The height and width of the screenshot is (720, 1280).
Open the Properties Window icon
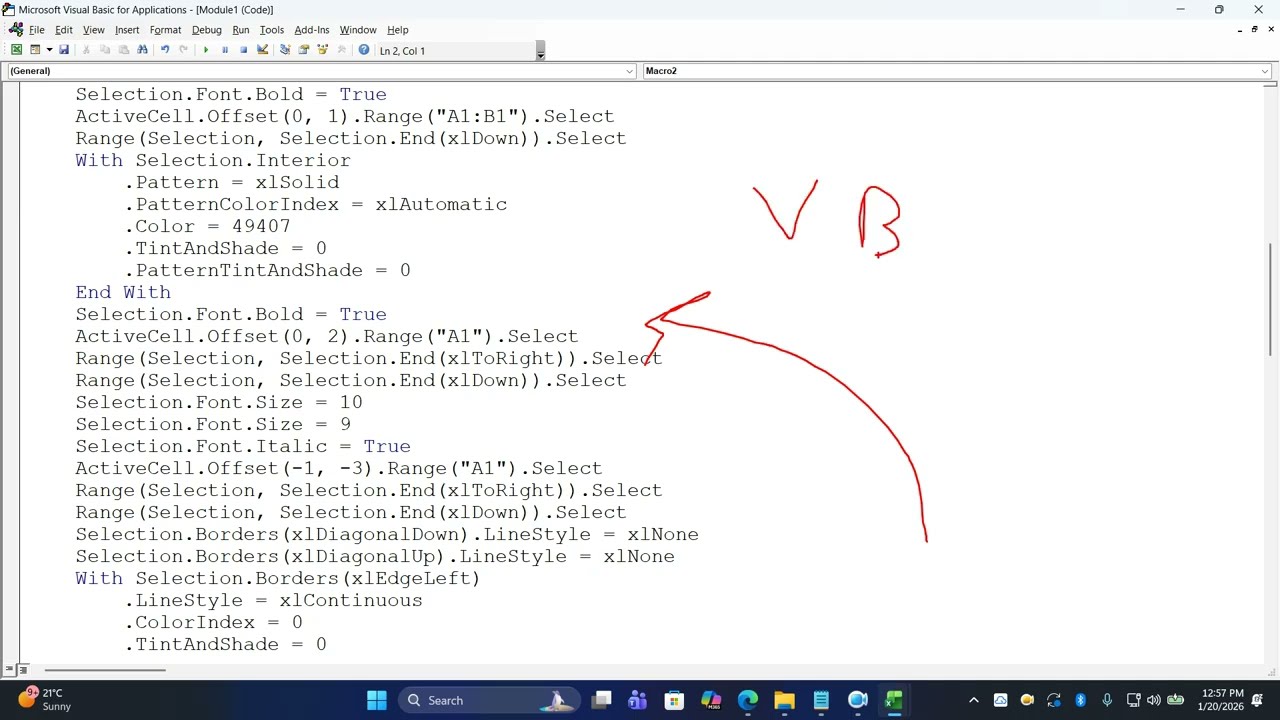pyautogui.click(x=304, y=50)
